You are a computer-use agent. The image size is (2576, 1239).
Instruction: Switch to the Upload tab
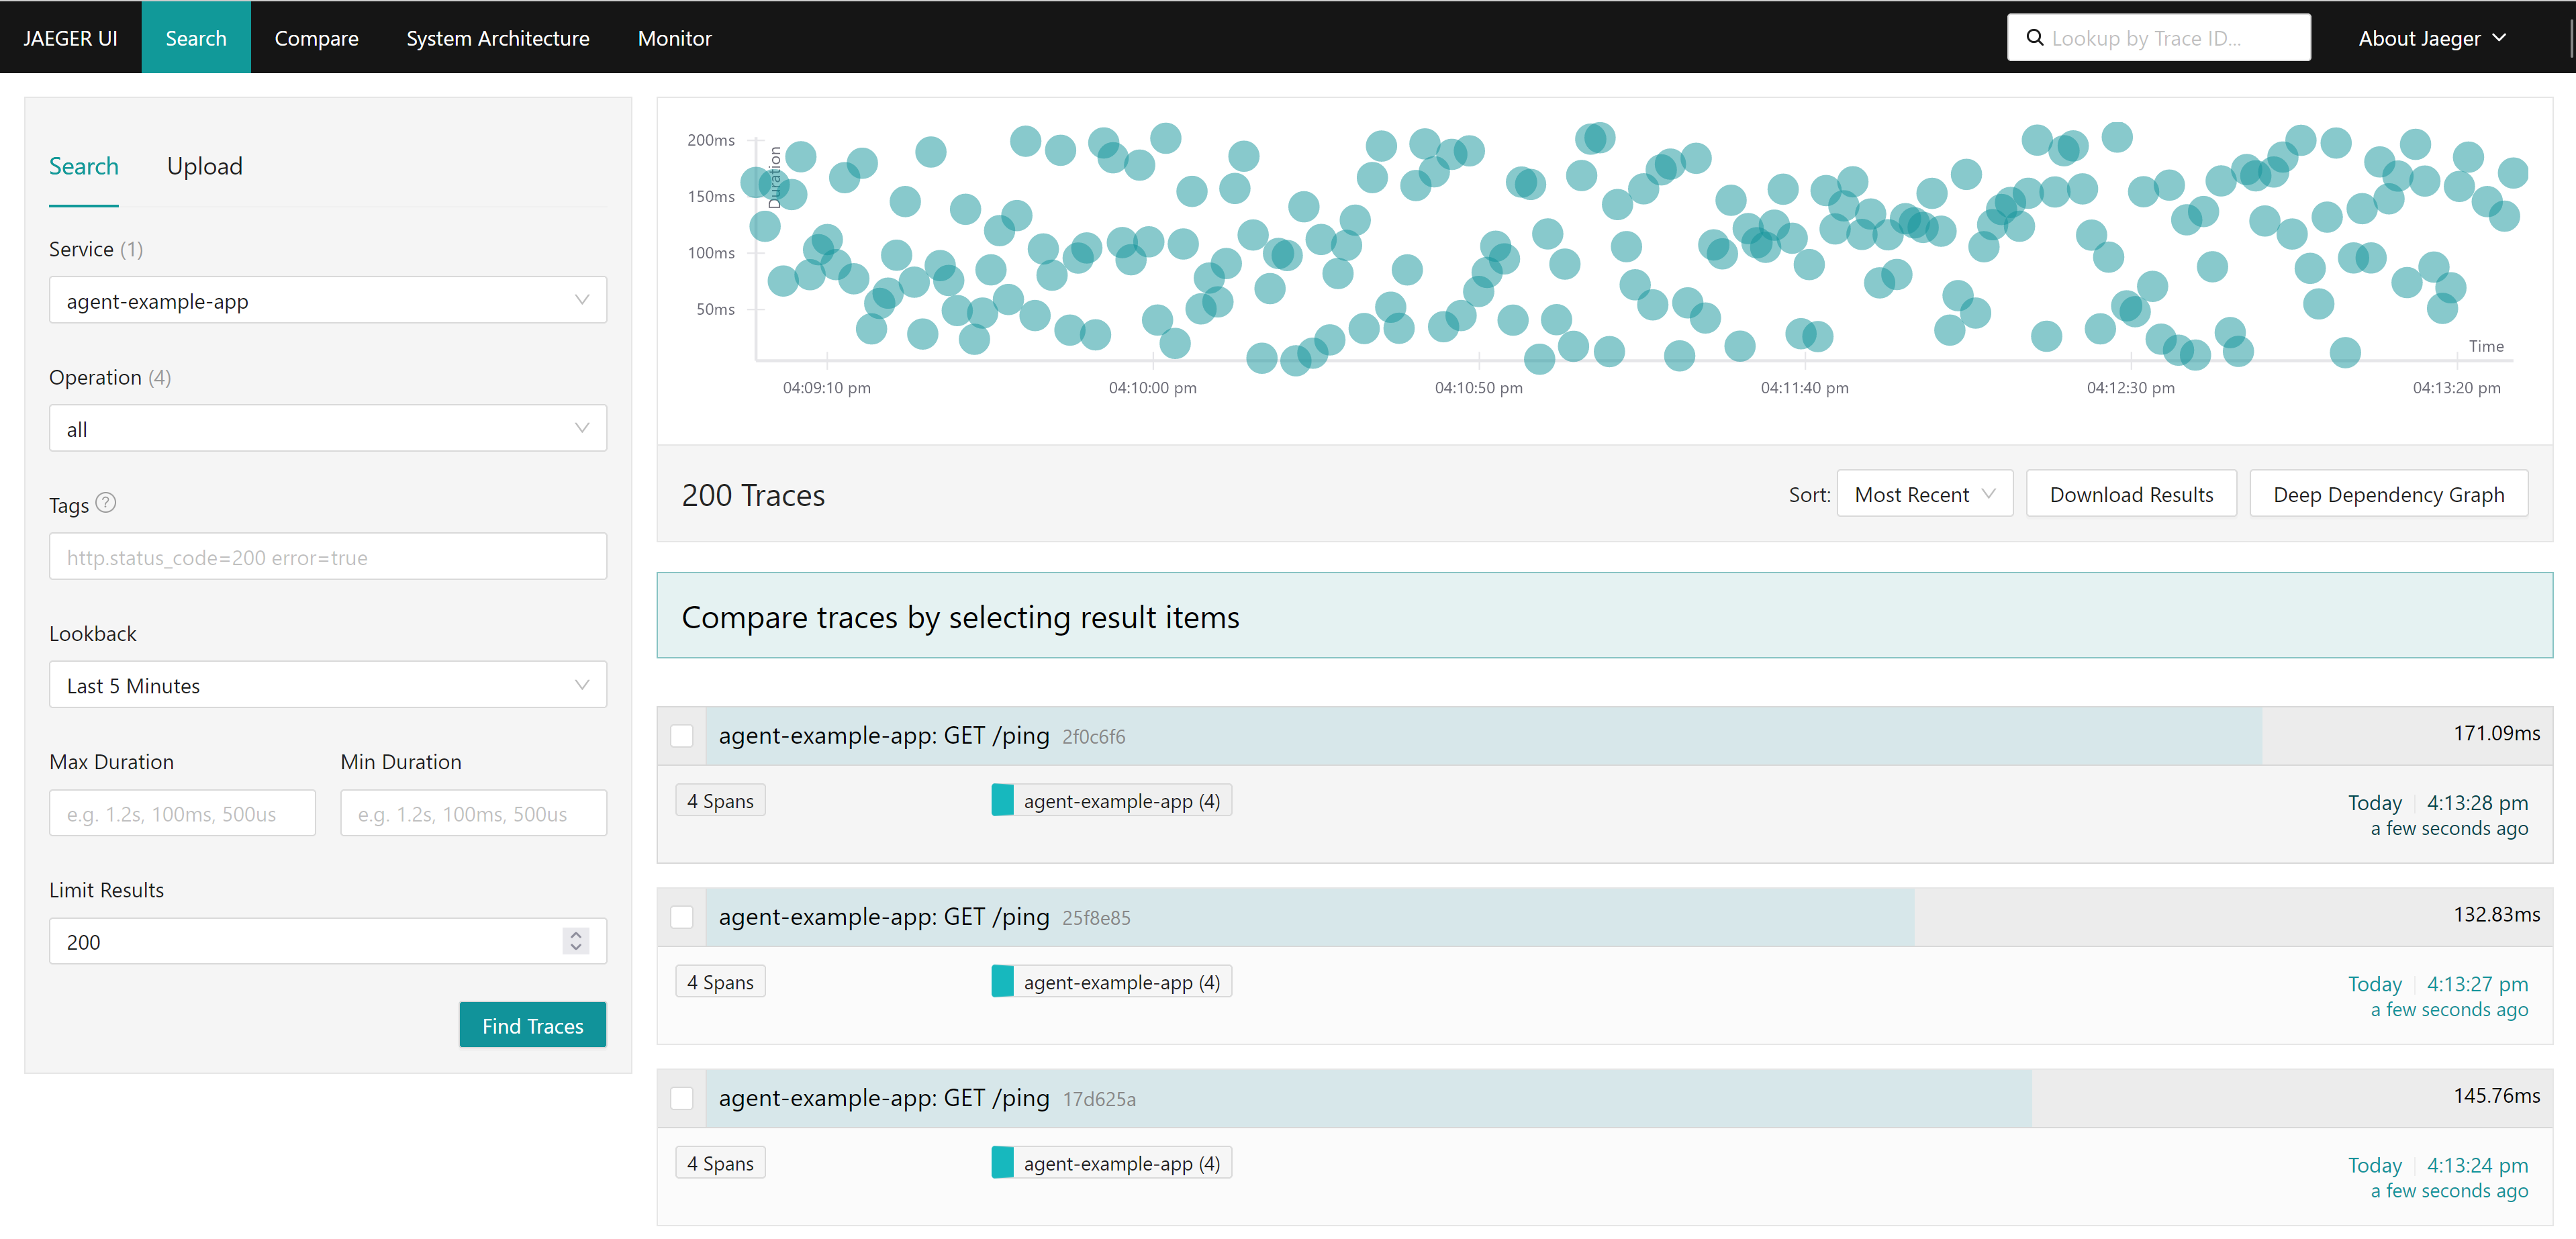pyautogui.click(x=204, y=166)
